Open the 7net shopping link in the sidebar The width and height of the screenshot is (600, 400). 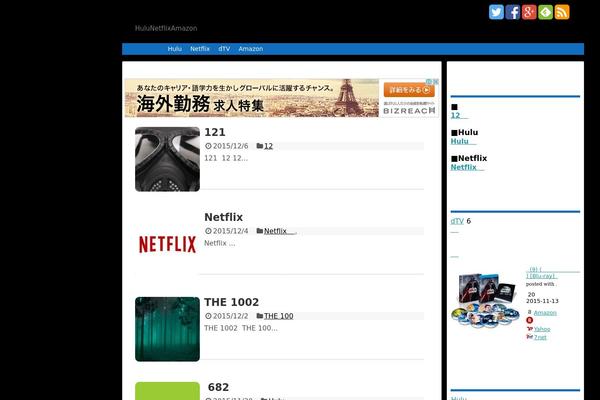pos(540,337)
